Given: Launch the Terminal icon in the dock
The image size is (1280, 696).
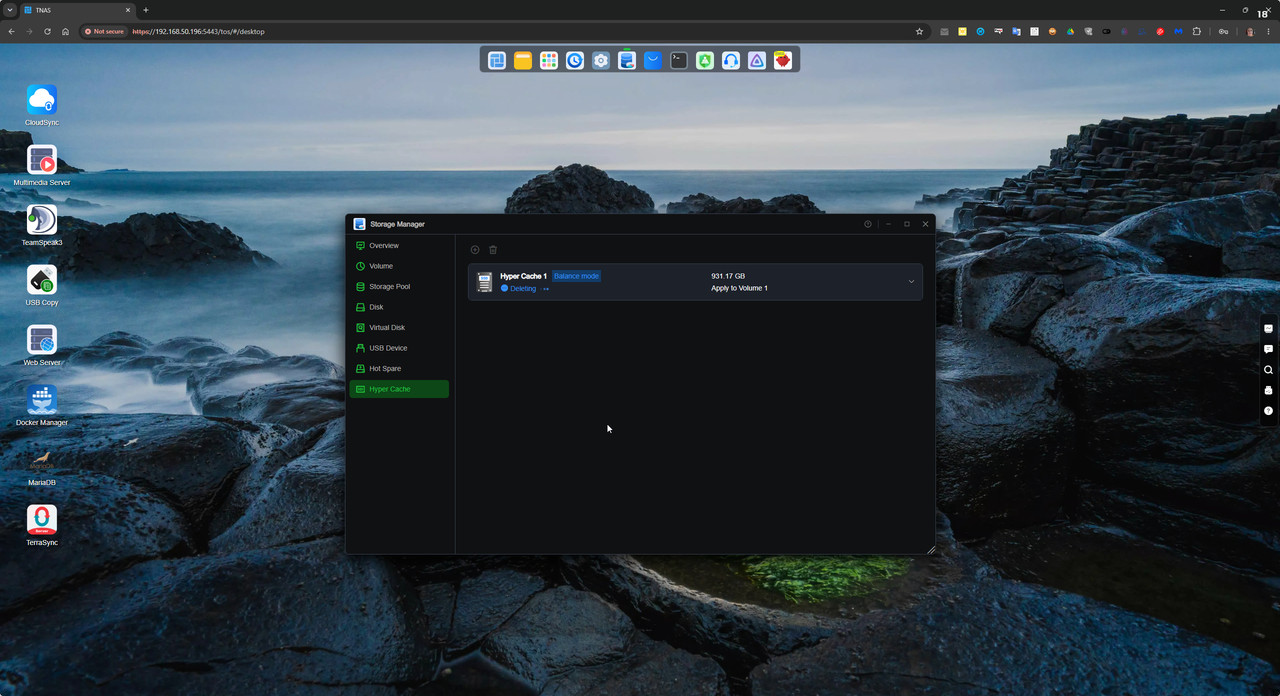Looking at the screenshot, I should coord(679,61).
